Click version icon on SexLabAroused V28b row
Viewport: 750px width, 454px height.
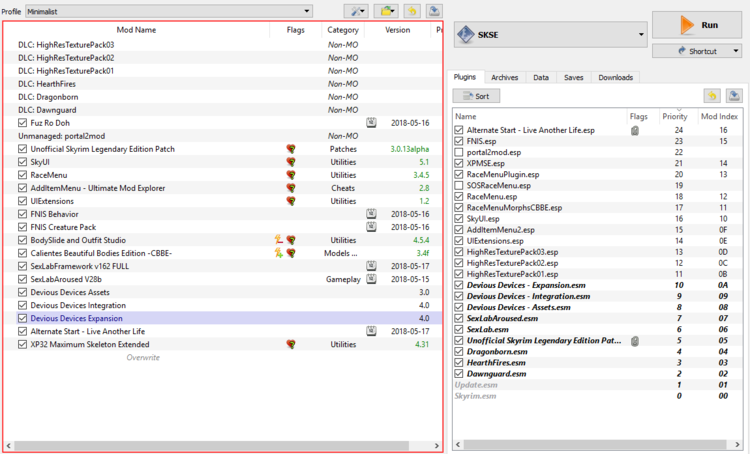coord(371,279)
